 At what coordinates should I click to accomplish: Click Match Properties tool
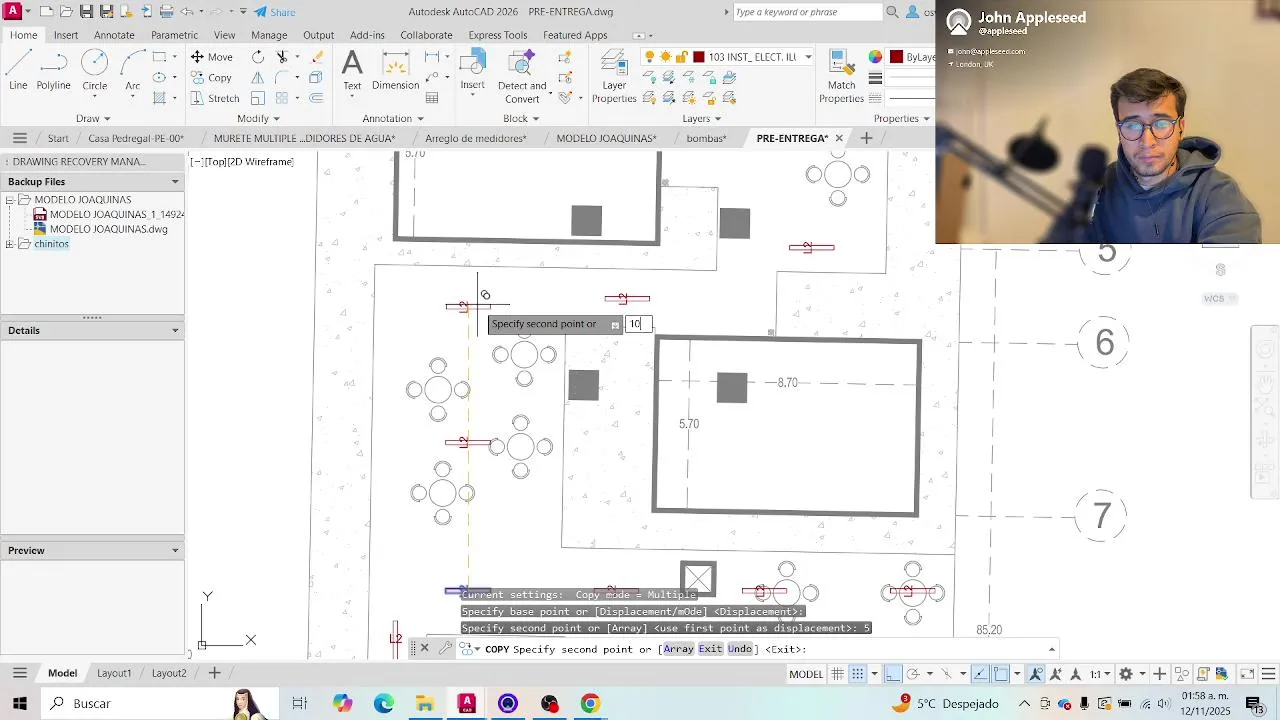841,77
